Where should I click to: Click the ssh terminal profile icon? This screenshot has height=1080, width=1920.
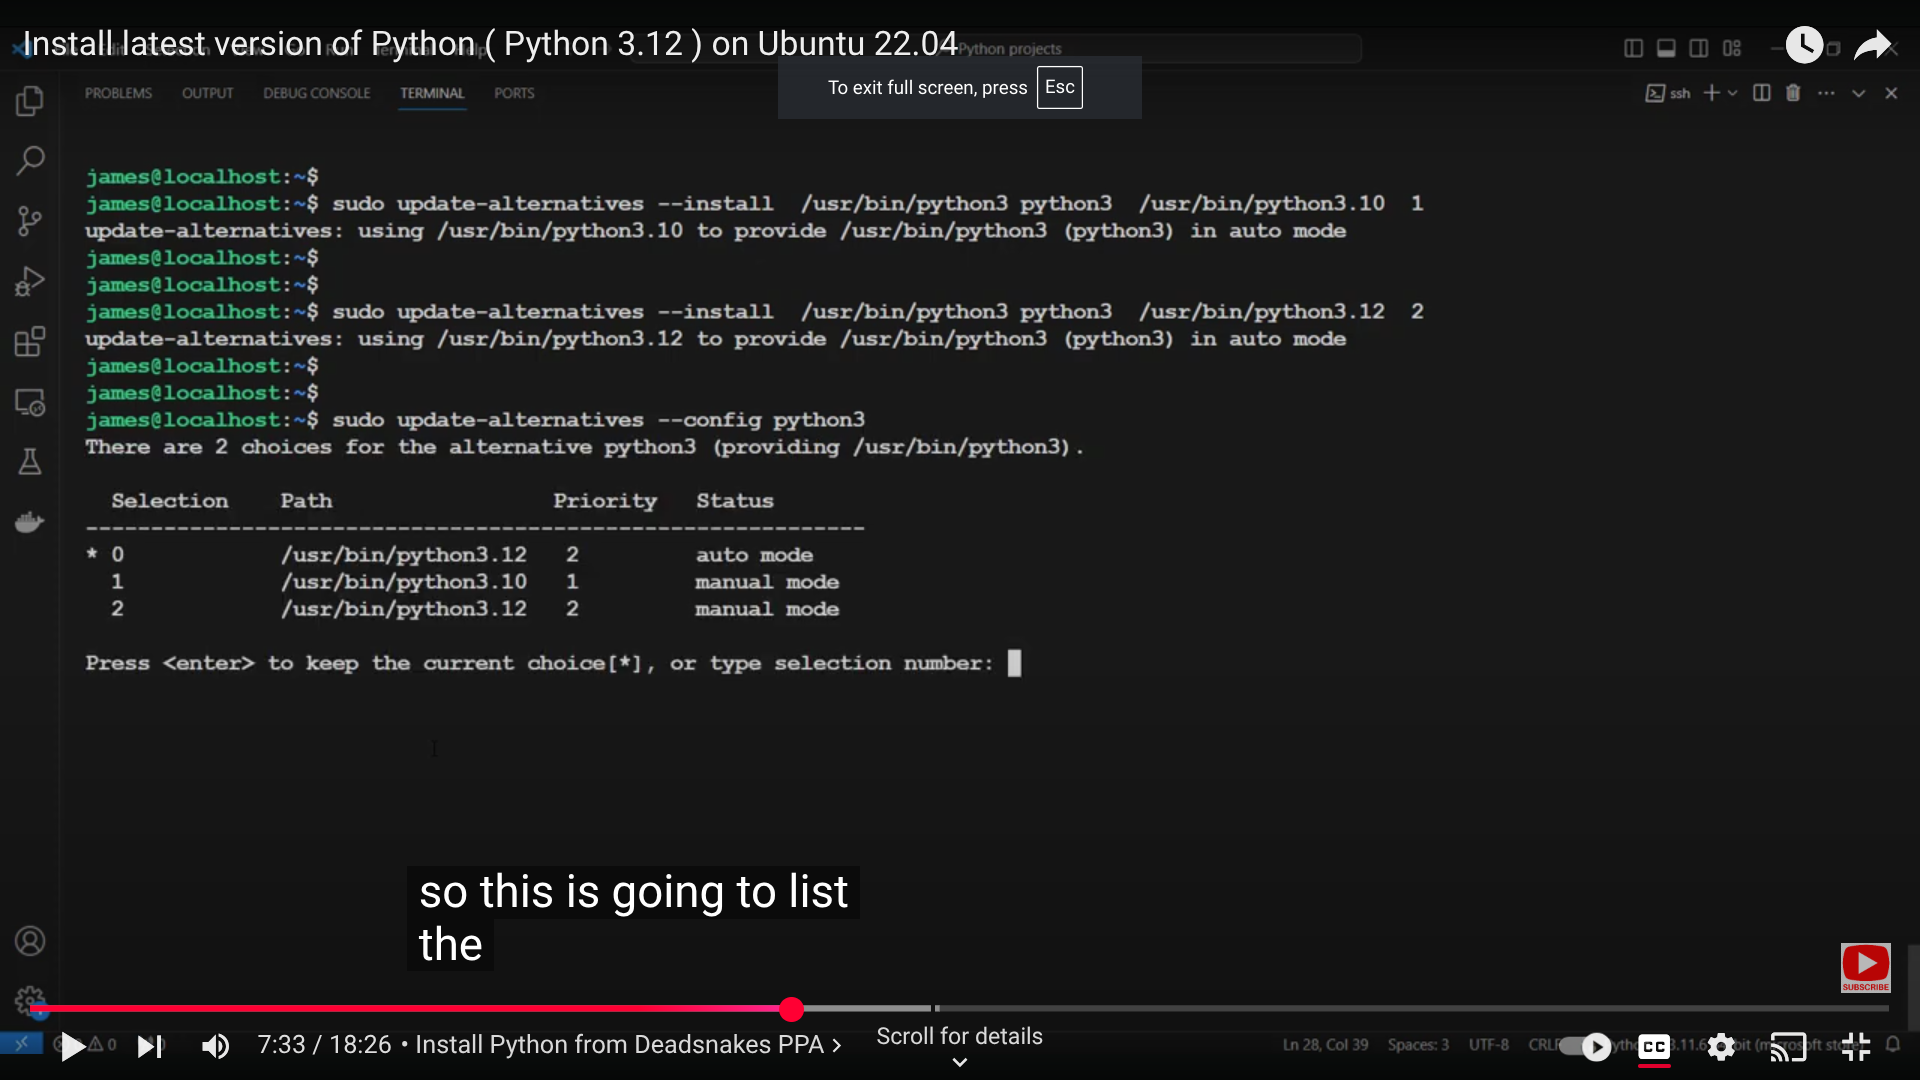pyautogui.click(x=1655, y=93)
